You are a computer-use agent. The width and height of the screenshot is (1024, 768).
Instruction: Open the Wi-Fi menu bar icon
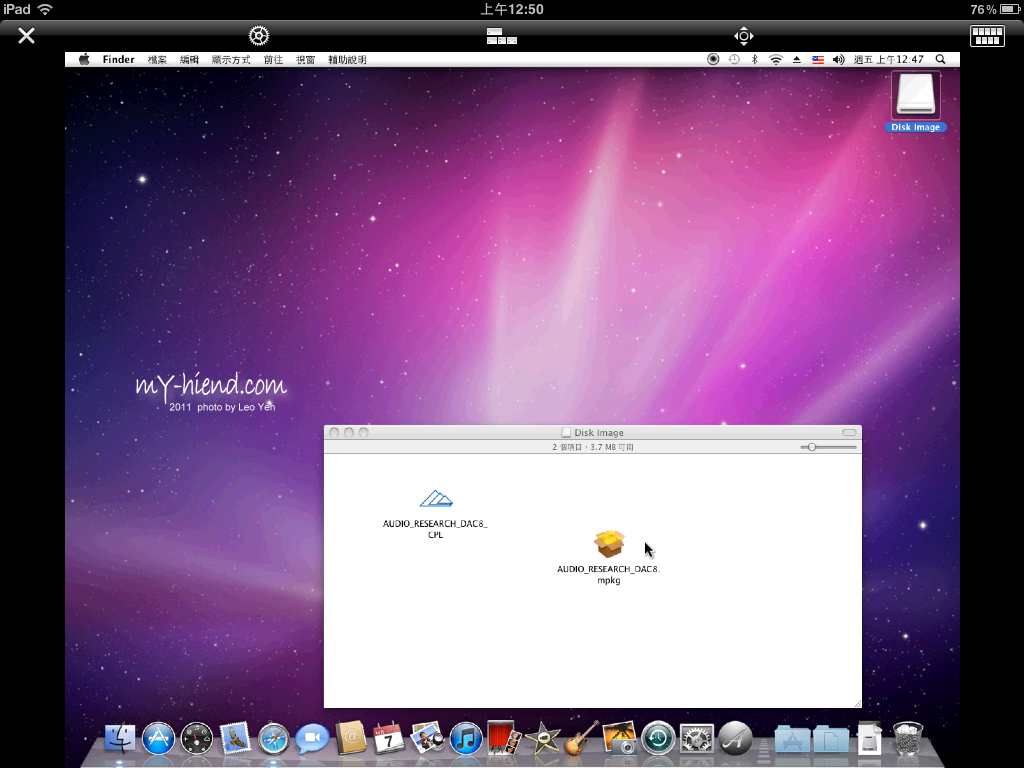point(775,59)
